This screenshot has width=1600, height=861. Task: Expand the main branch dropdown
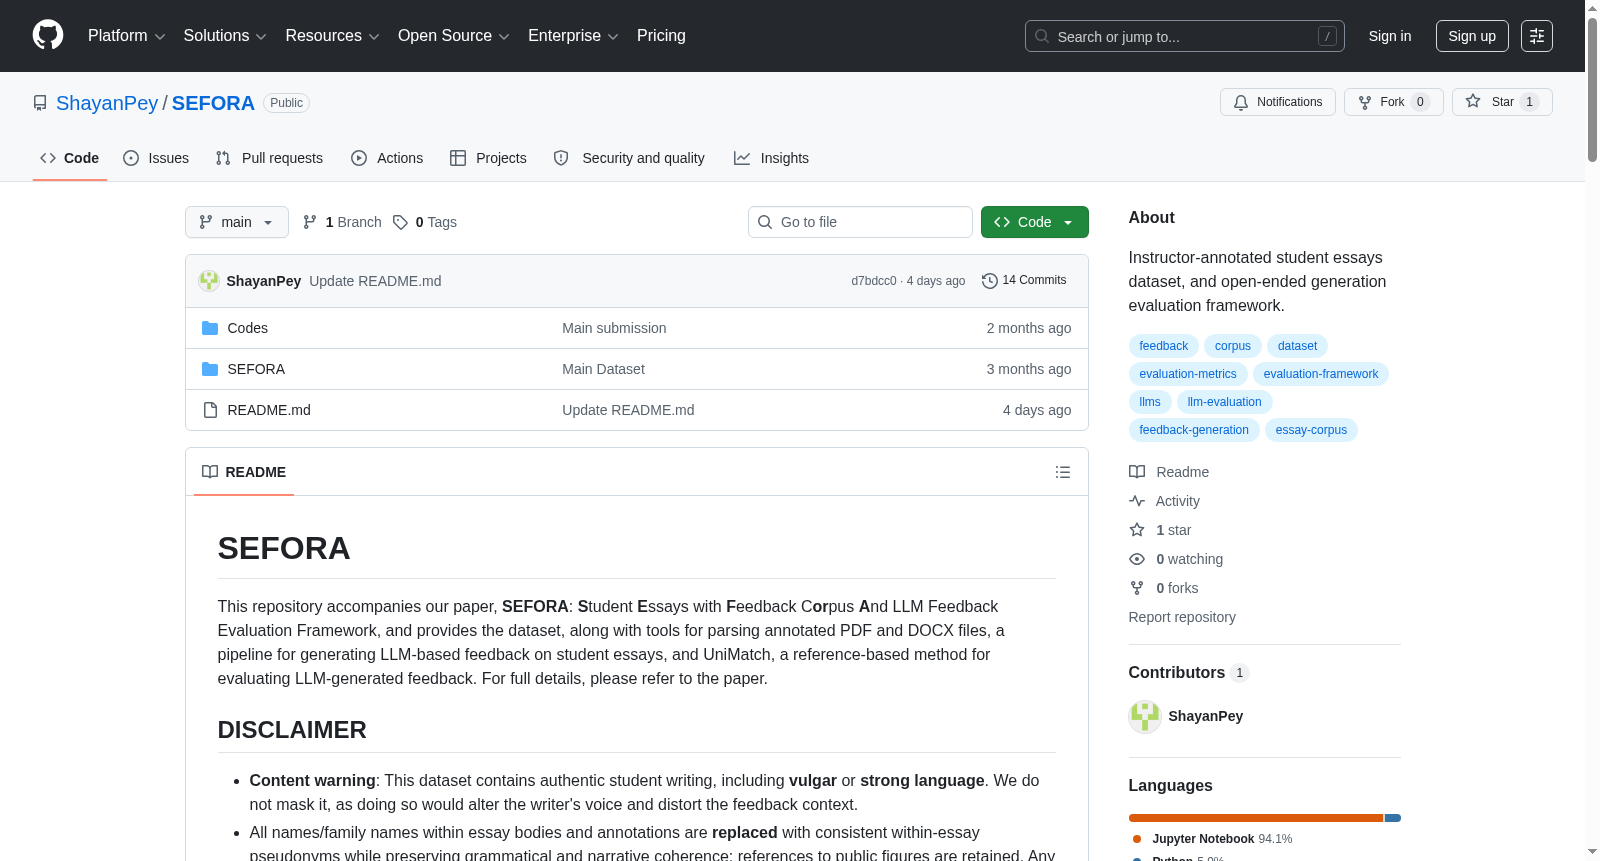coord(237,222)
